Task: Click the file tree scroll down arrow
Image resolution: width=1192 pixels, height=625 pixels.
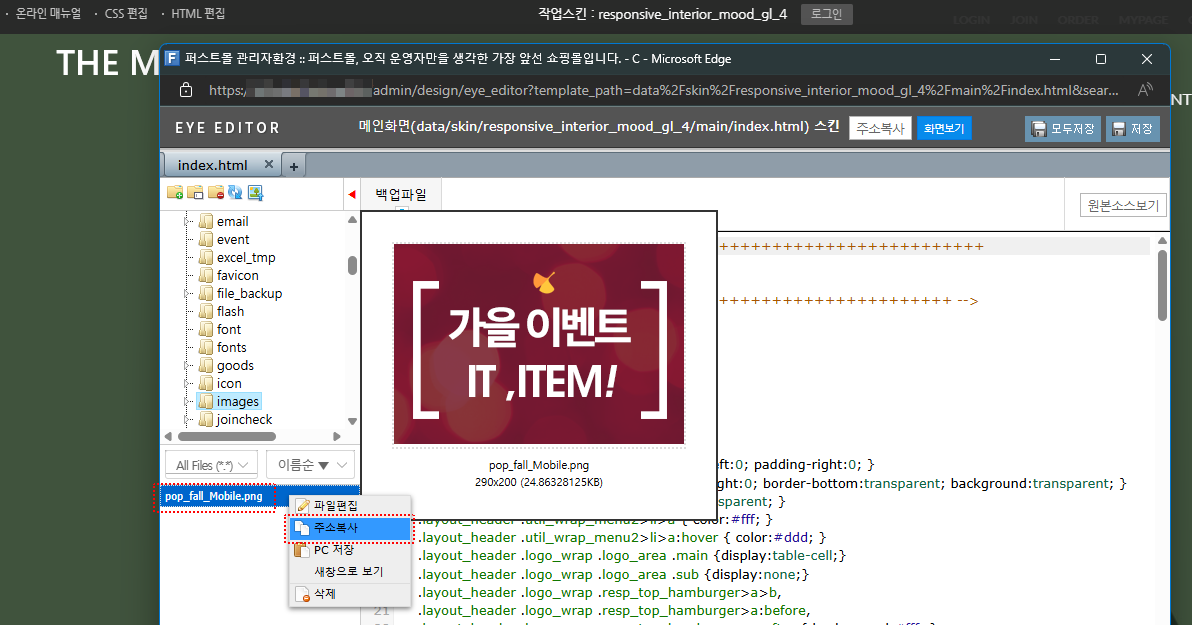Action: (x=352, y=420)
